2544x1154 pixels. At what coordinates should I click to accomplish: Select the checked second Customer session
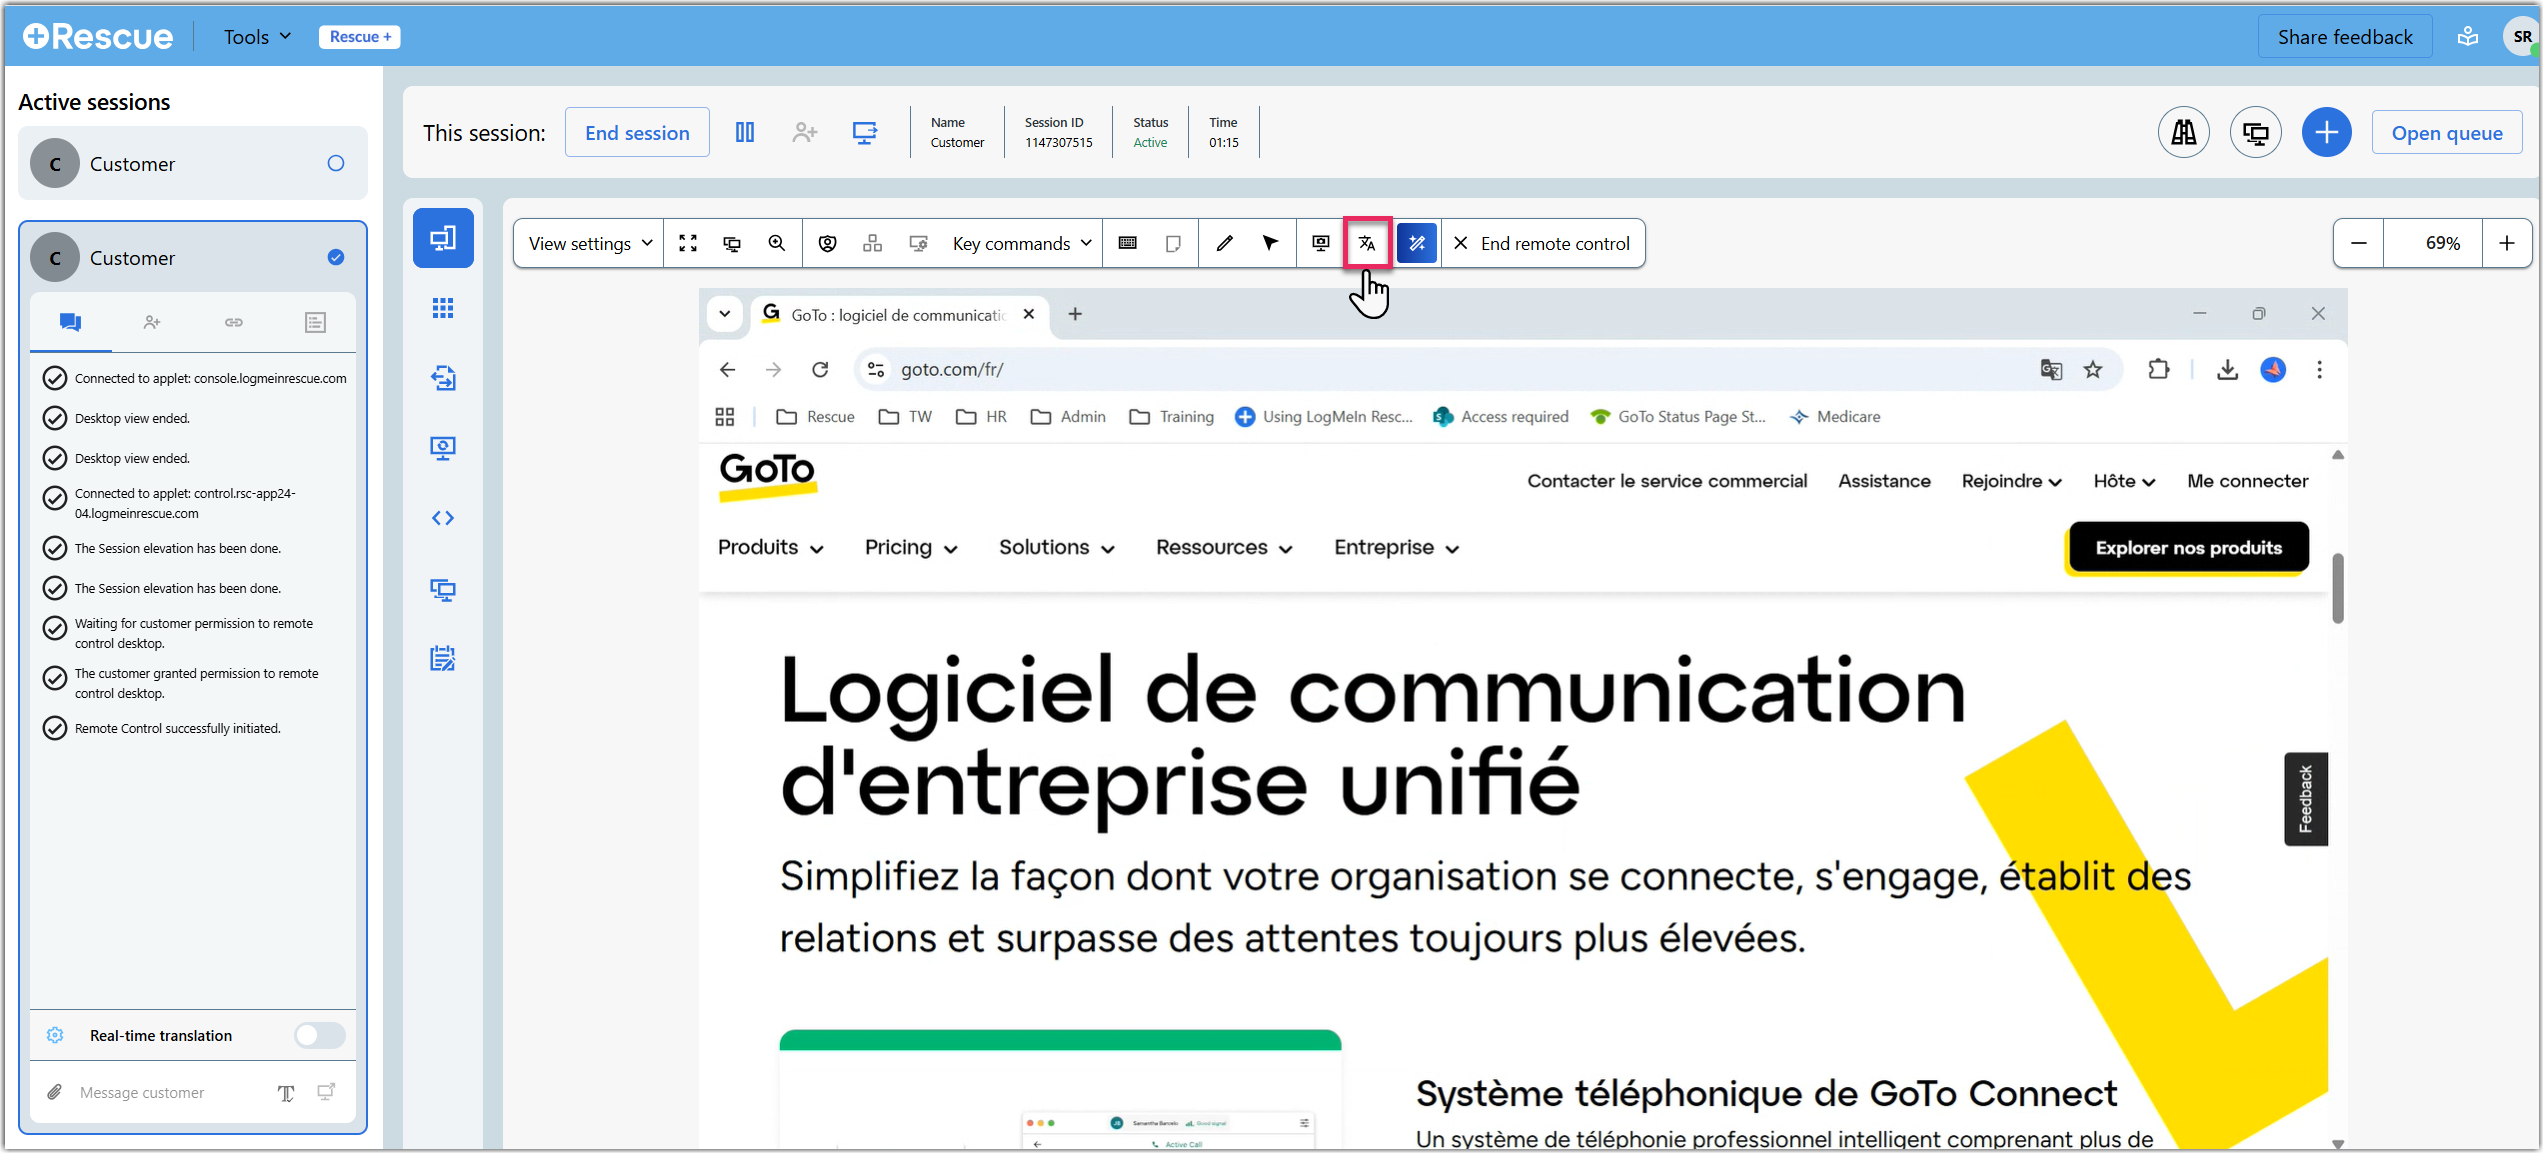coord(336,257)
